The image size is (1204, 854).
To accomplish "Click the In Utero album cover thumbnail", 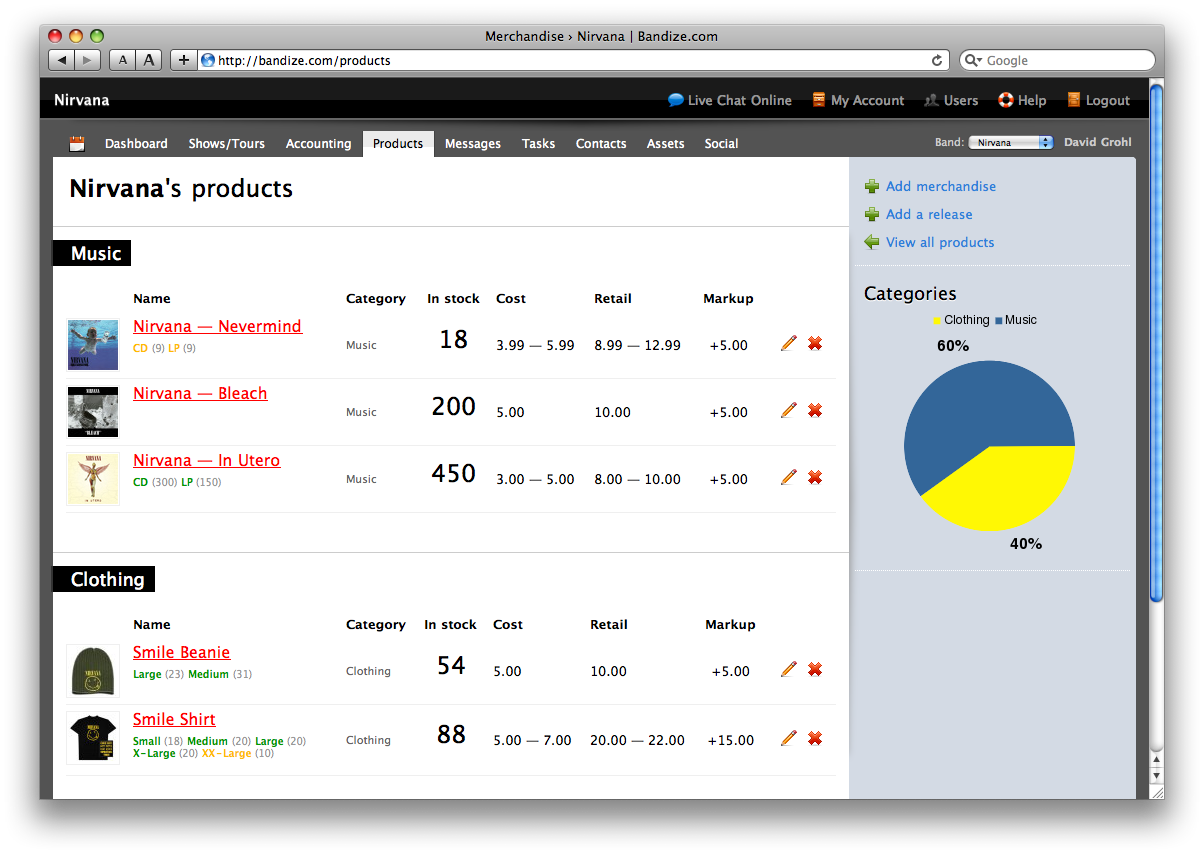I will 93,478.
